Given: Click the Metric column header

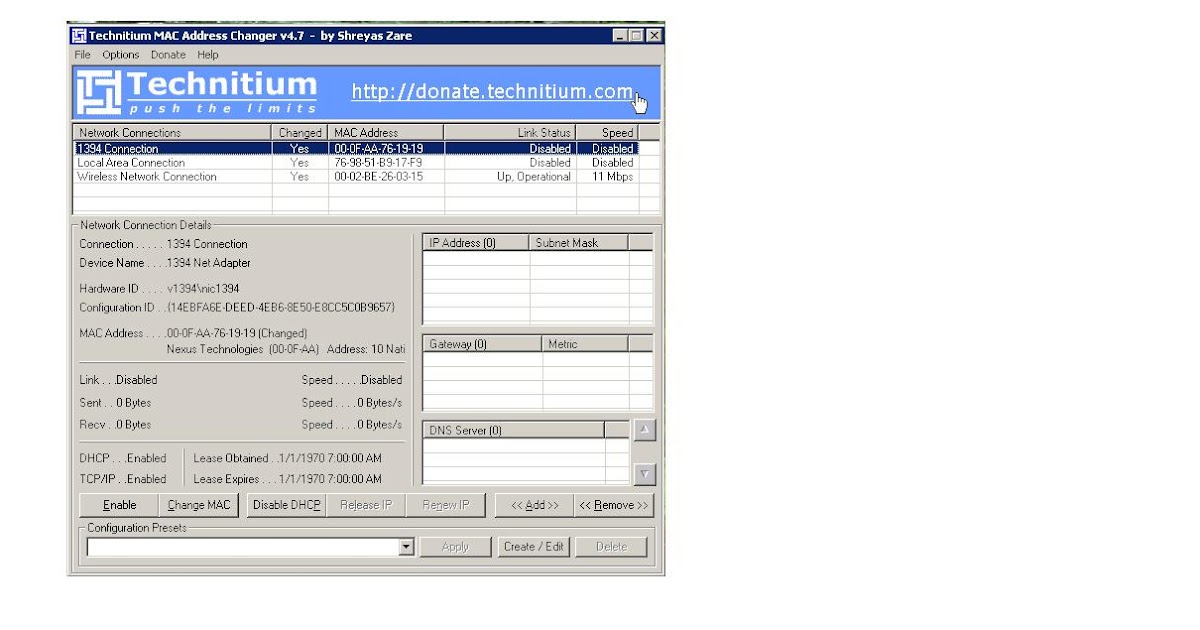Looking at the screenshot, I should (x=586, y=344).
